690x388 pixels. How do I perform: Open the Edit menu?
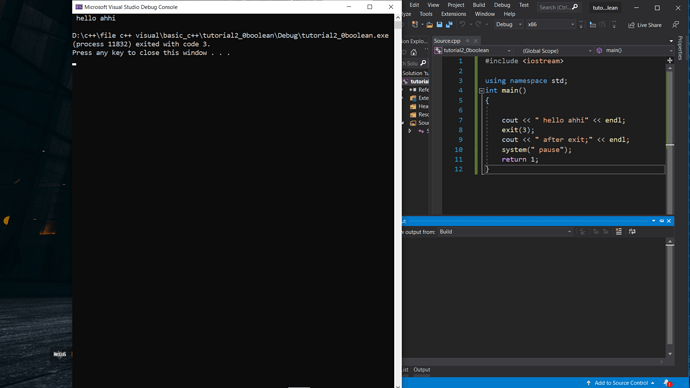pyautogui.click(x=414, y=5)
